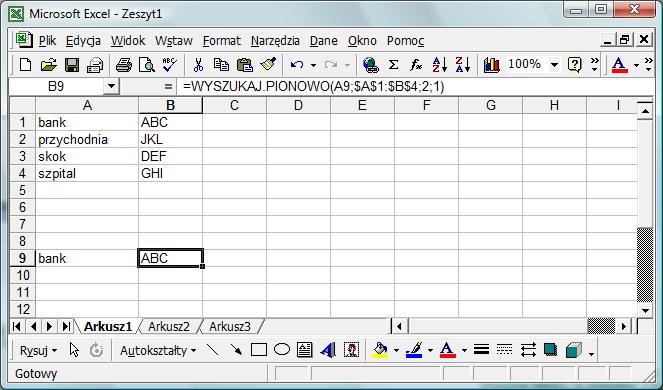Open the top-toolbar font color dropdown arrow
The height and width of the screenshot is (390, 663).
[x=636, y=65]
